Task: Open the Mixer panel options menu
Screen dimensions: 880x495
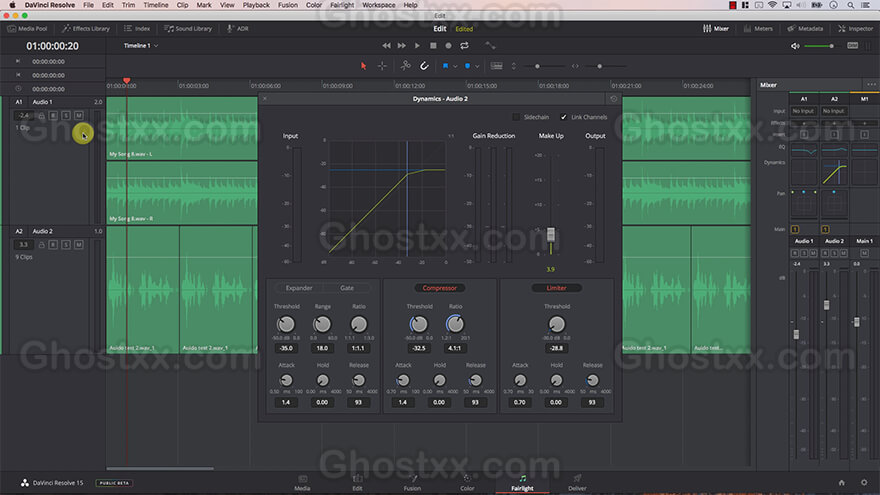Action: tap(871, 85)
